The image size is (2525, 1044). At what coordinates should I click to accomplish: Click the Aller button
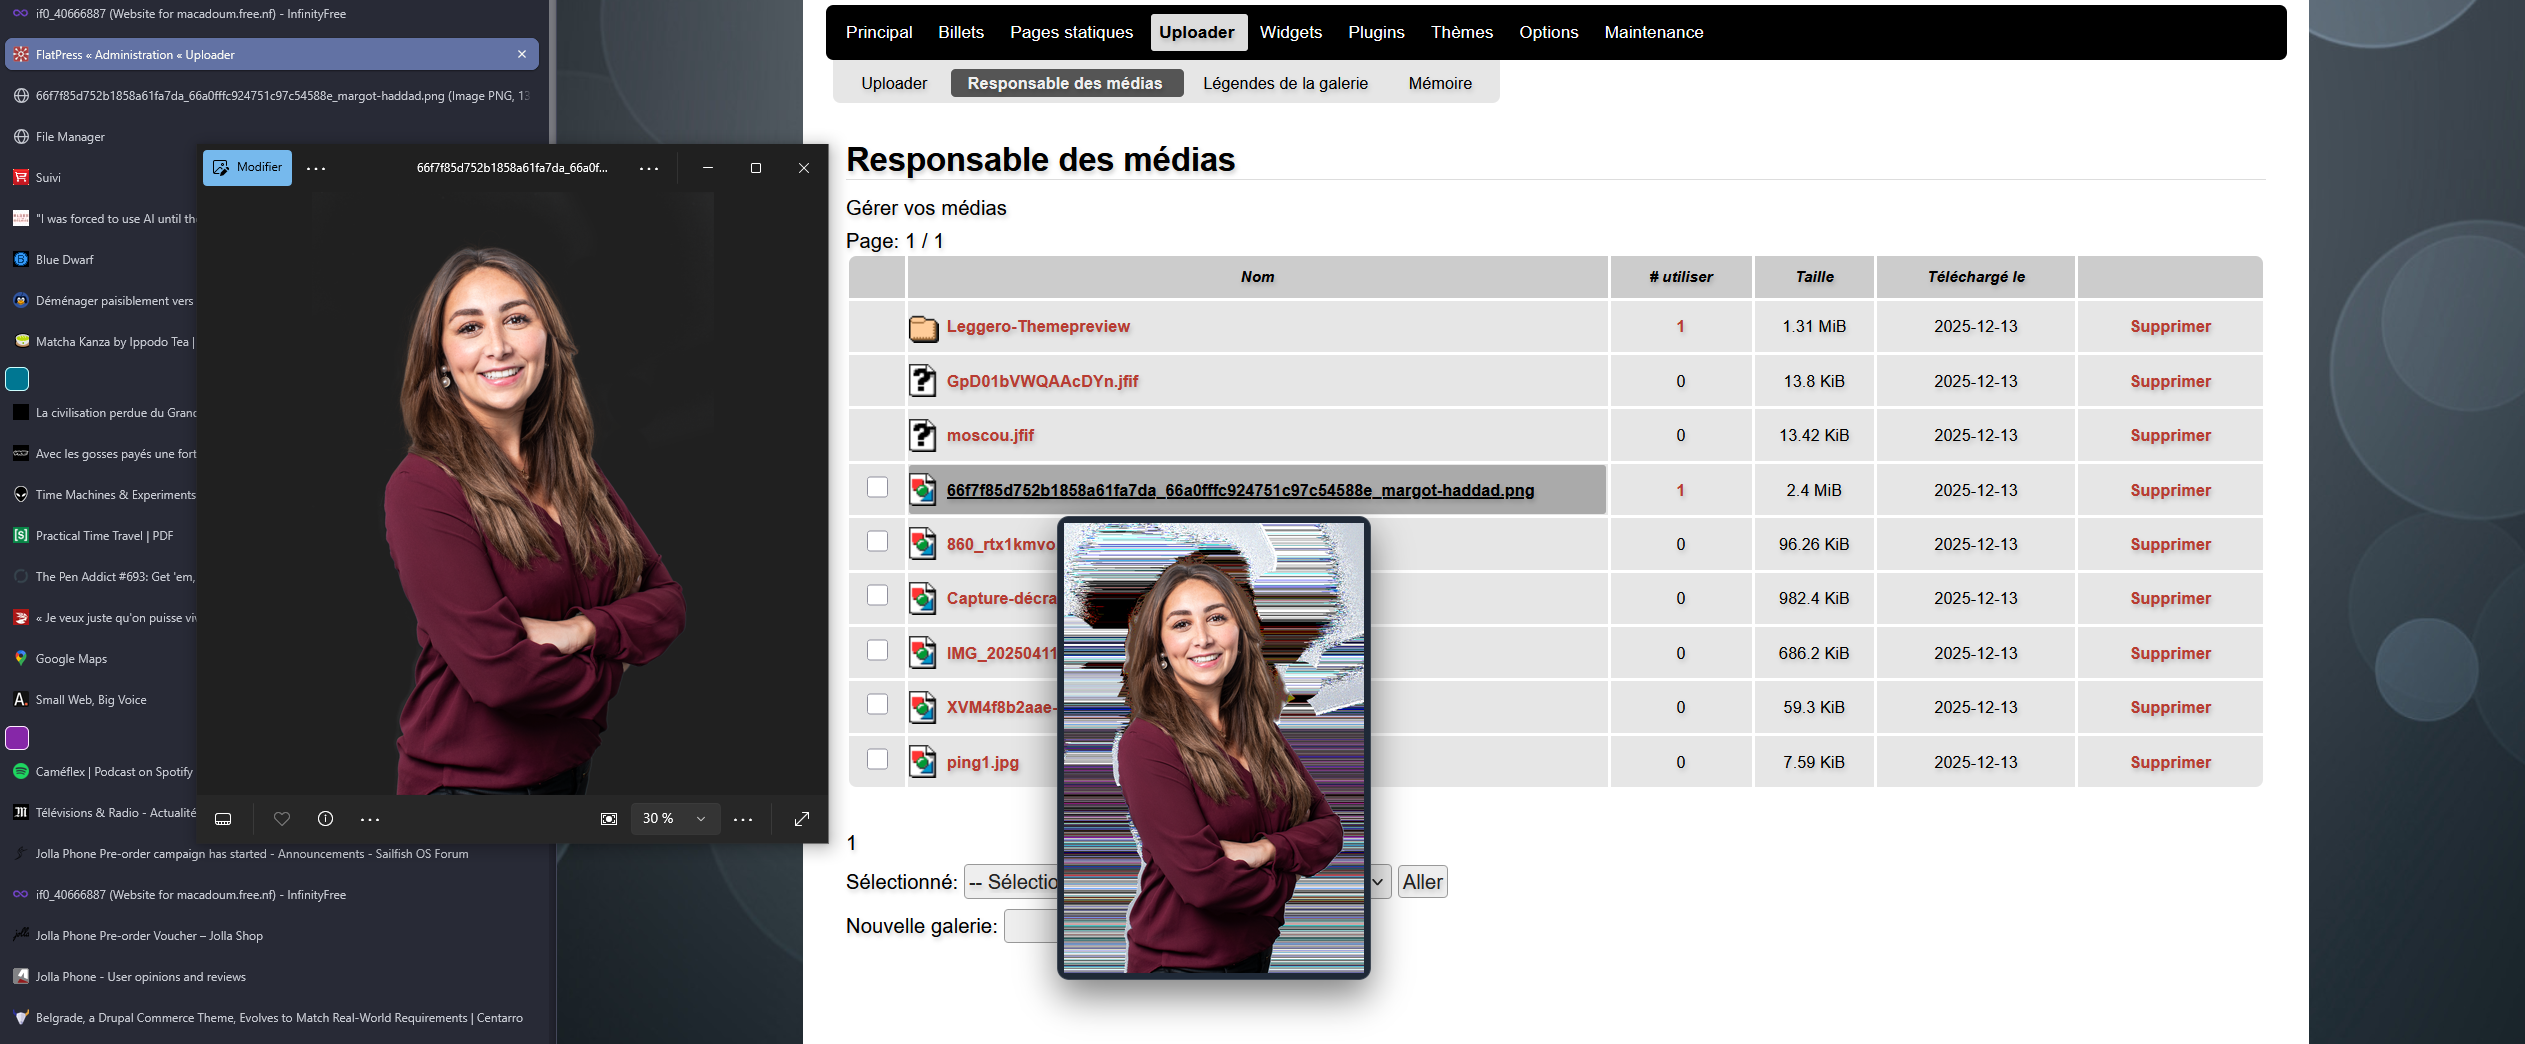1422,882
